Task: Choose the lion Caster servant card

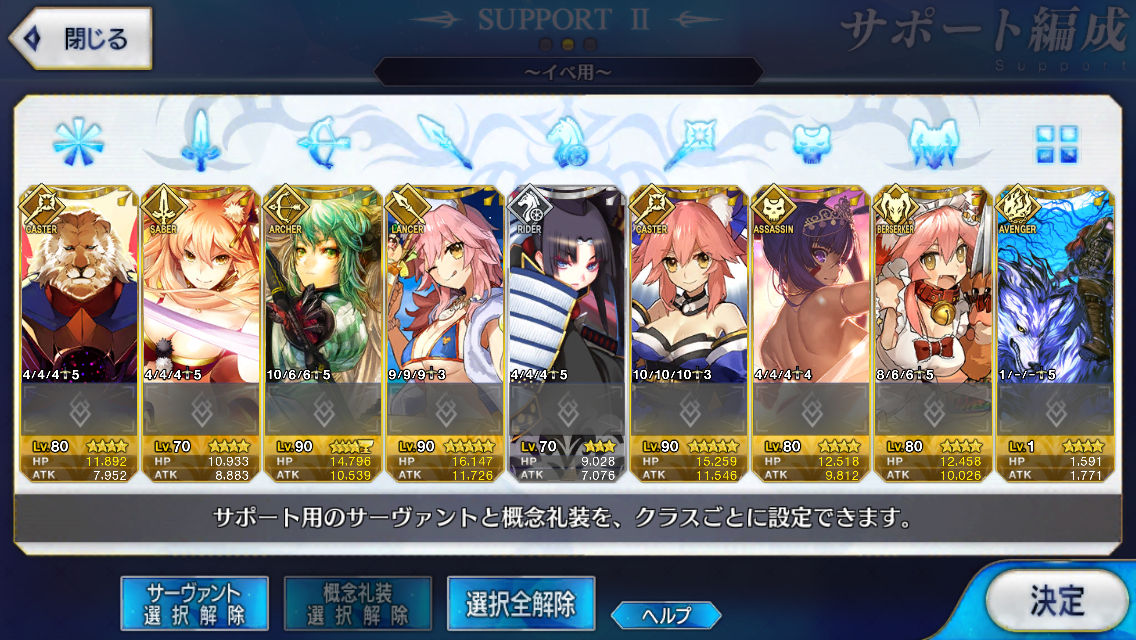Action: (78, 333)
